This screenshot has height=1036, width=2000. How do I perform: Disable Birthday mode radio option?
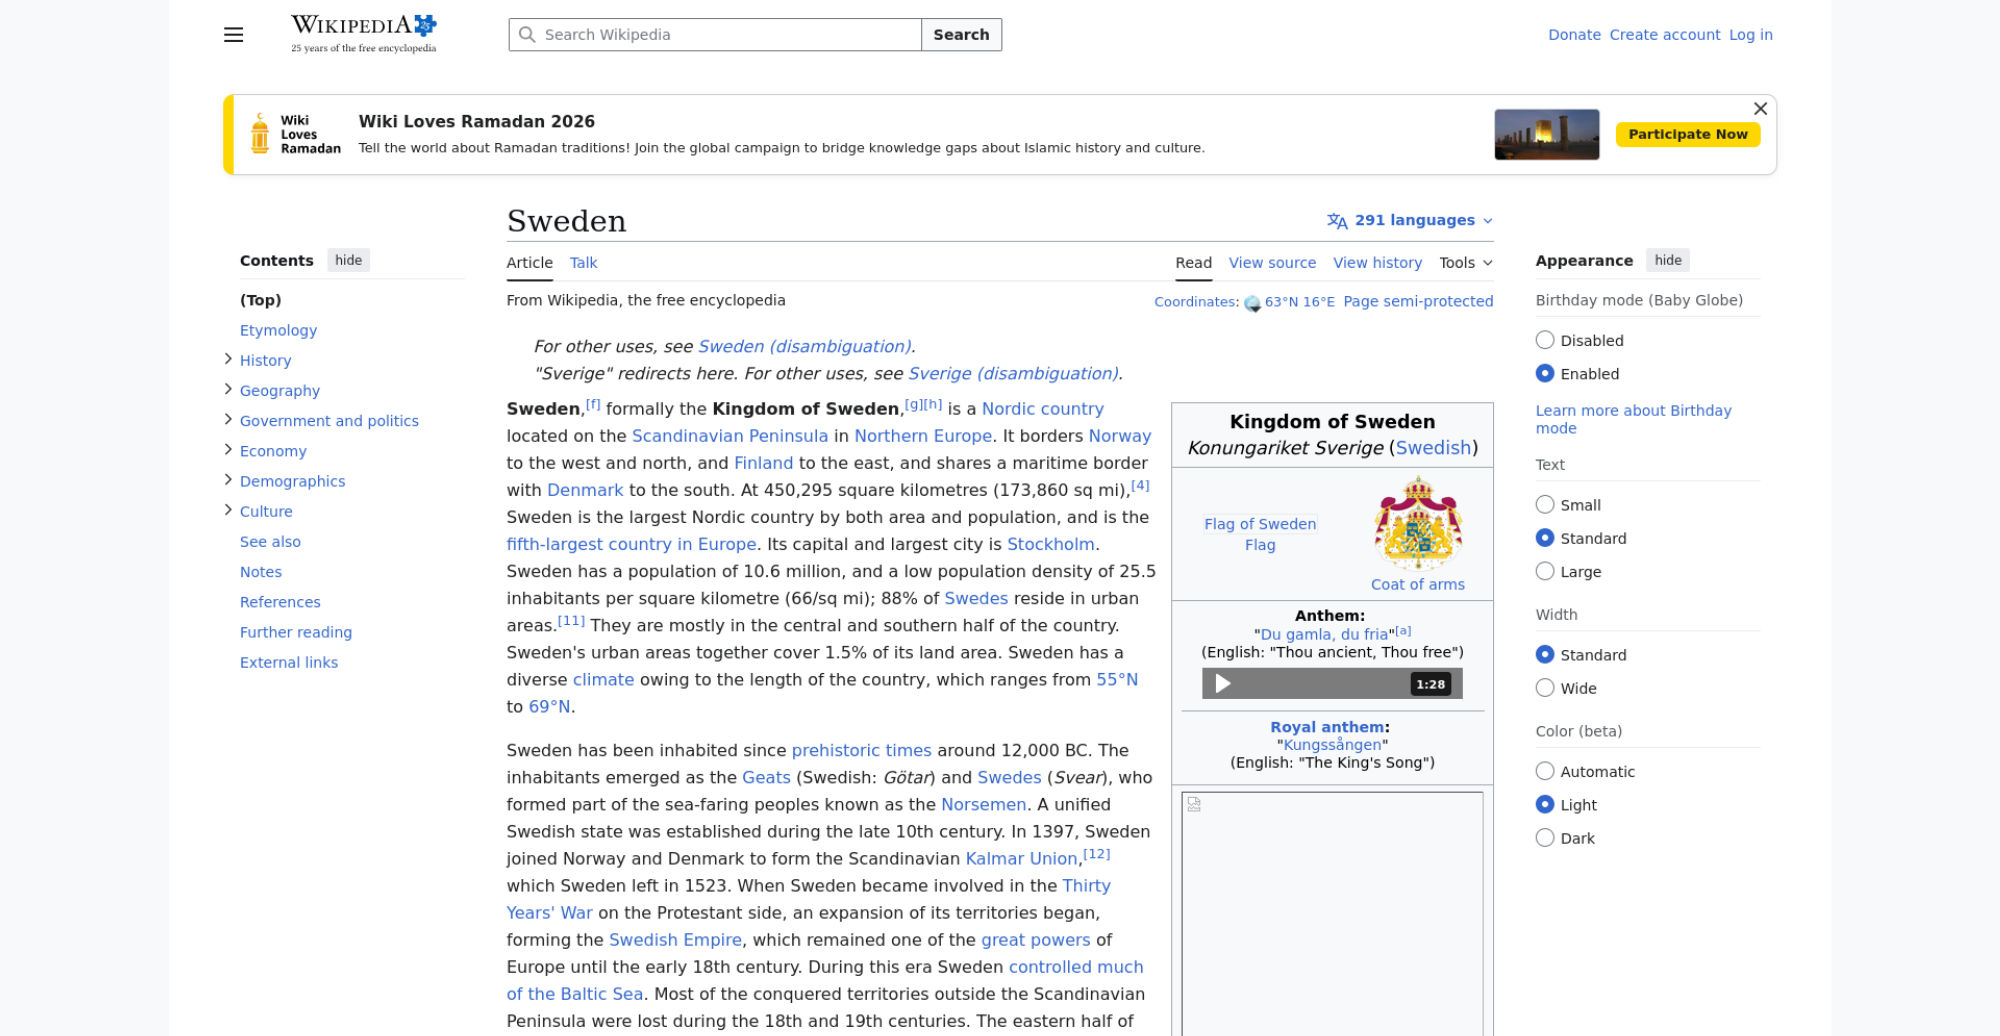[1545, 340]
